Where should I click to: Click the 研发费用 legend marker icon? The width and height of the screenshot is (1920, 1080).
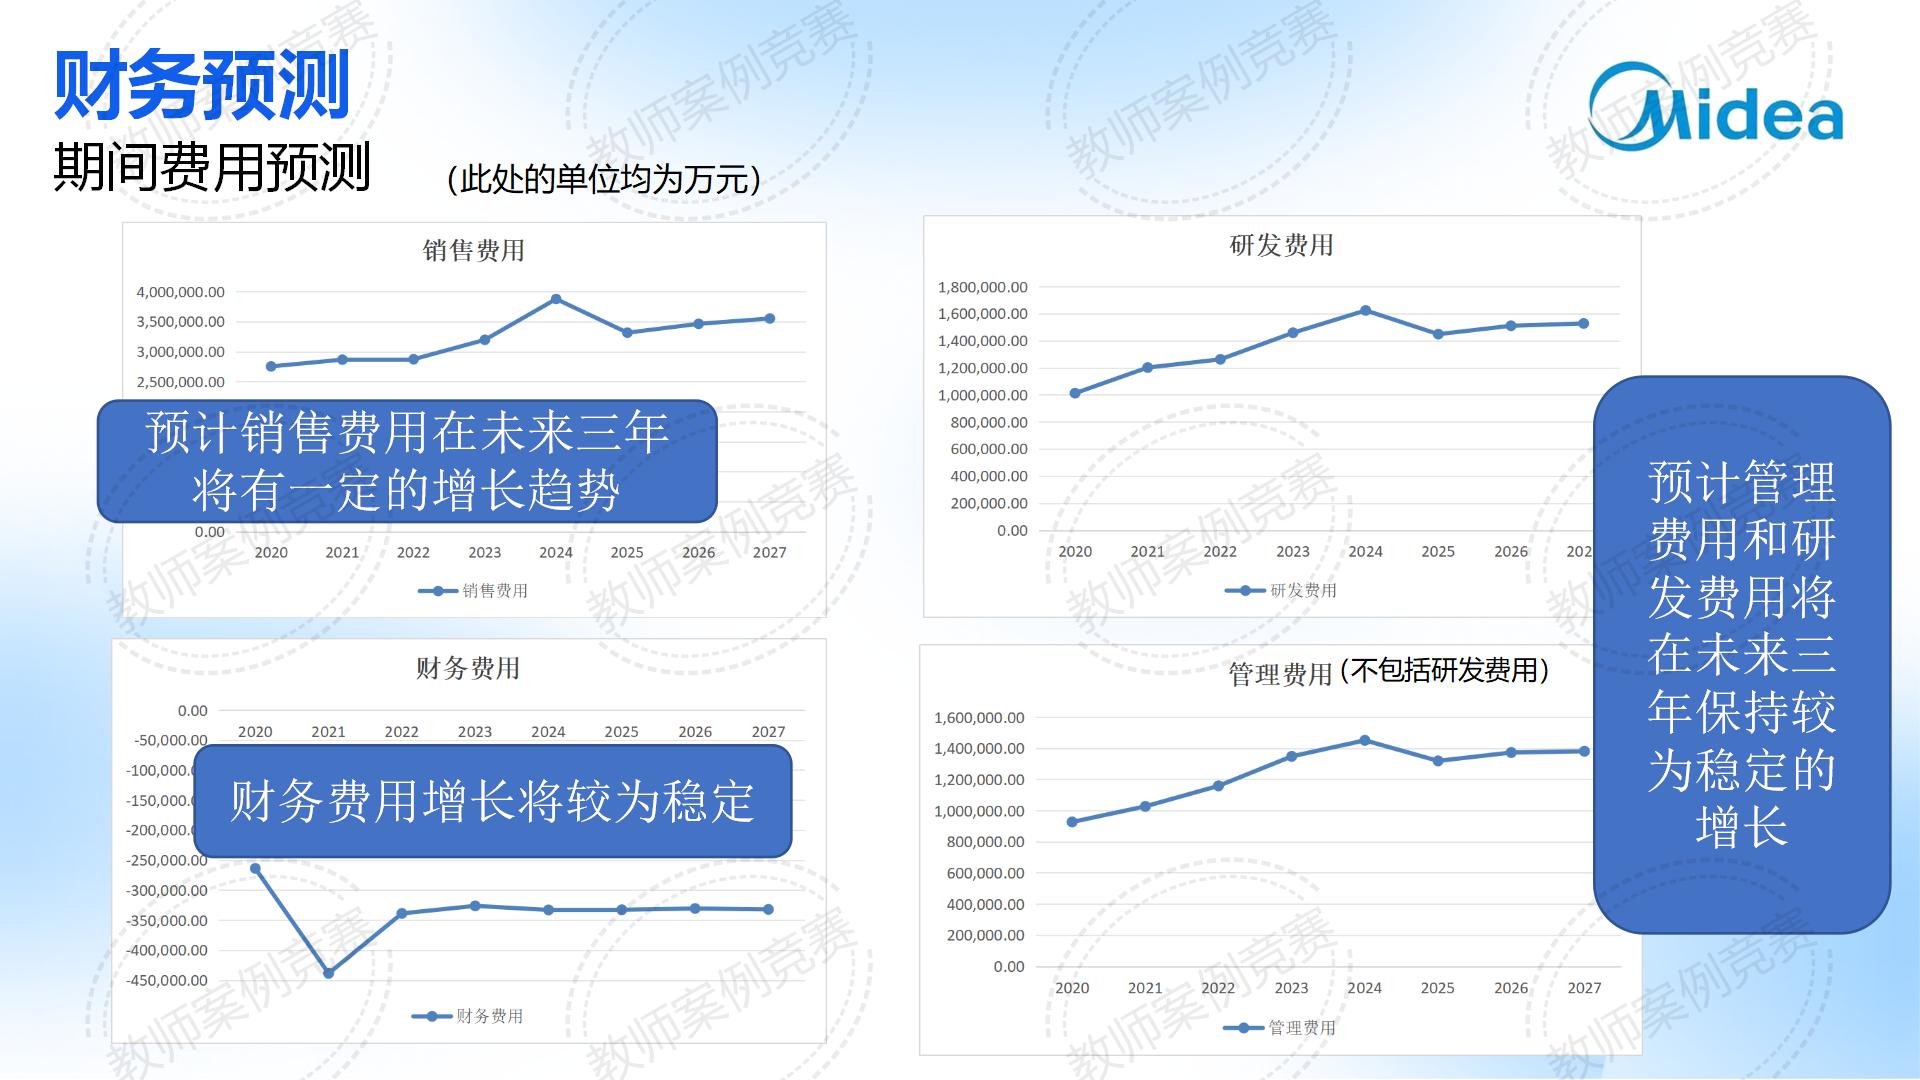(1245, 591)
